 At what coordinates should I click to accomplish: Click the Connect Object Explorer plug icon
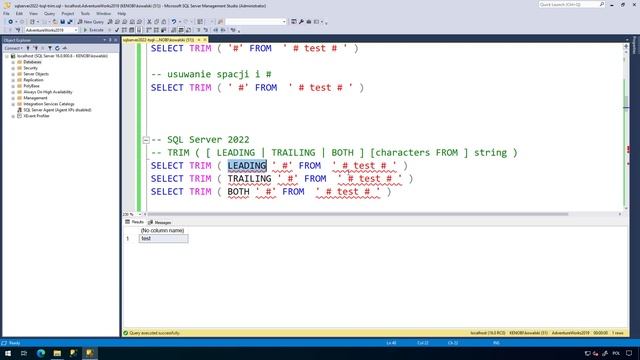(28, 48)
